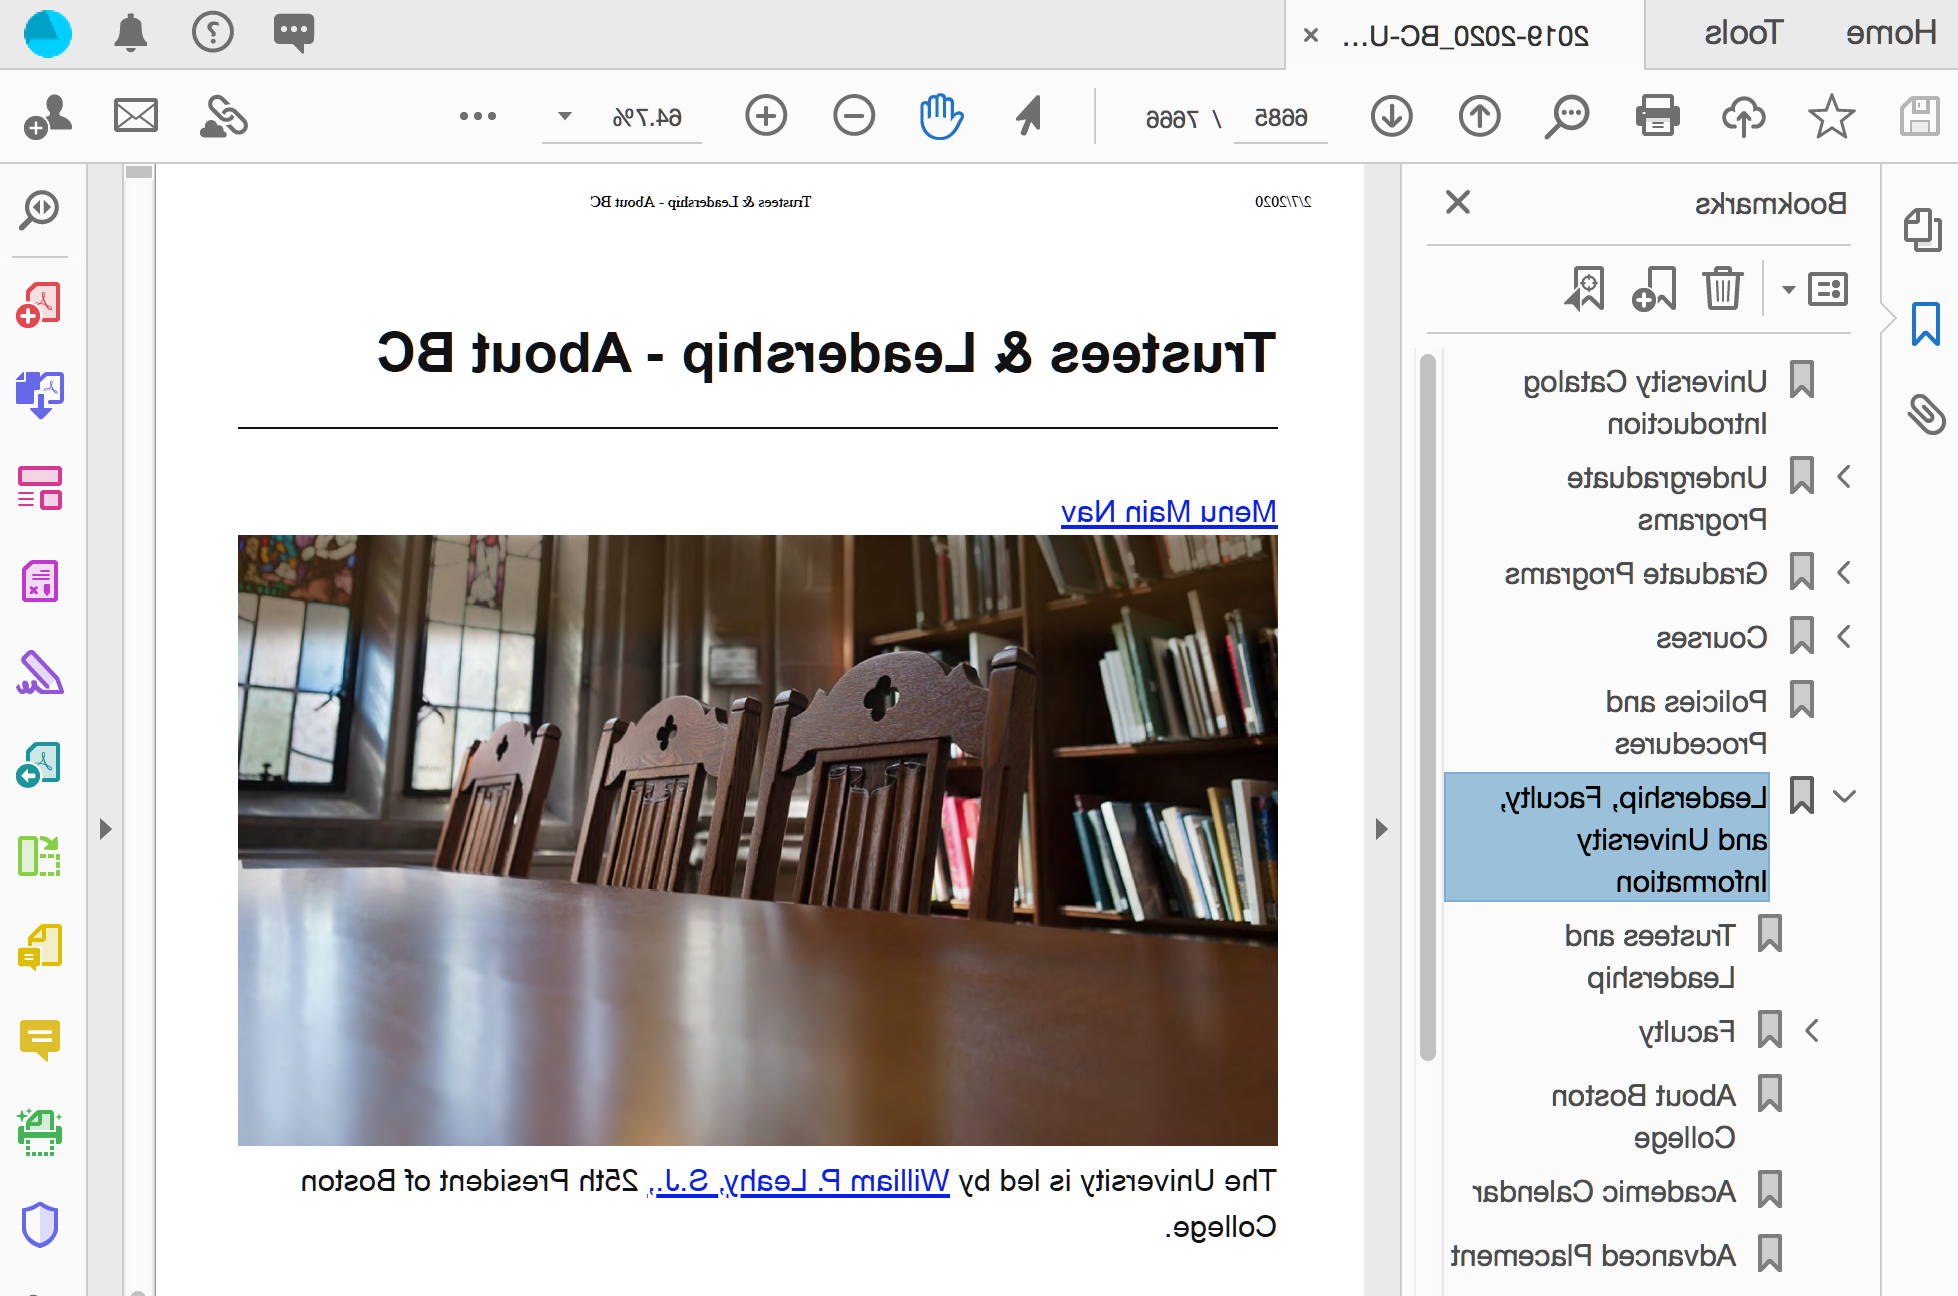Open the chat messages speech bubble icon
This screenshot has height=1296, width=1958.
coord(294,33)
